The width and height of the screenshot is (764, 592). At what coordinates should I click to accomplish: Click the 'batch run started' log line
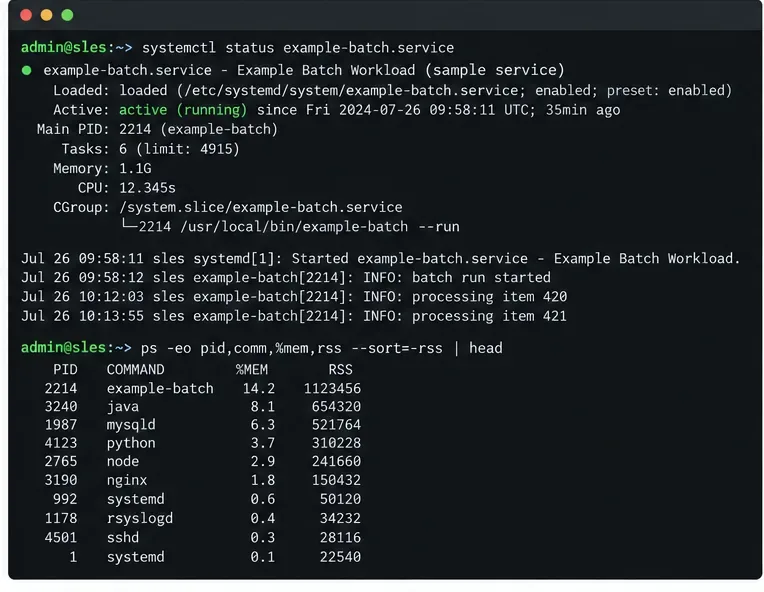click(286, 278)
